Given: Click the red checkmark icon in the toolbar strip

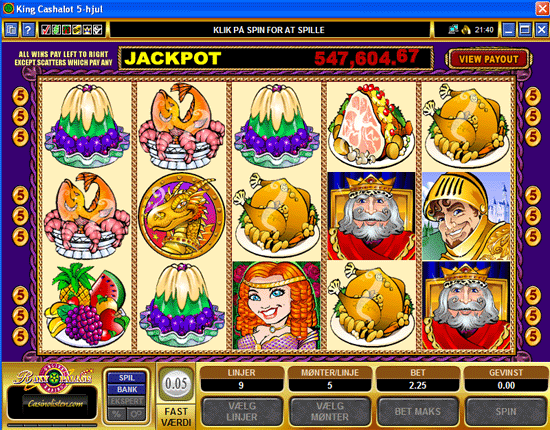Looking at the screenshot, I should pos(45,30).
